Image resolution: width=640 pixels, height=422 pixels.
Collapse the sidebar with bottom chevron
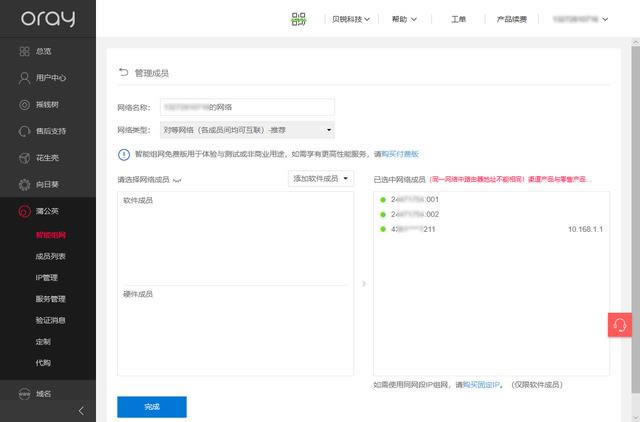click(x=81, y=411)
